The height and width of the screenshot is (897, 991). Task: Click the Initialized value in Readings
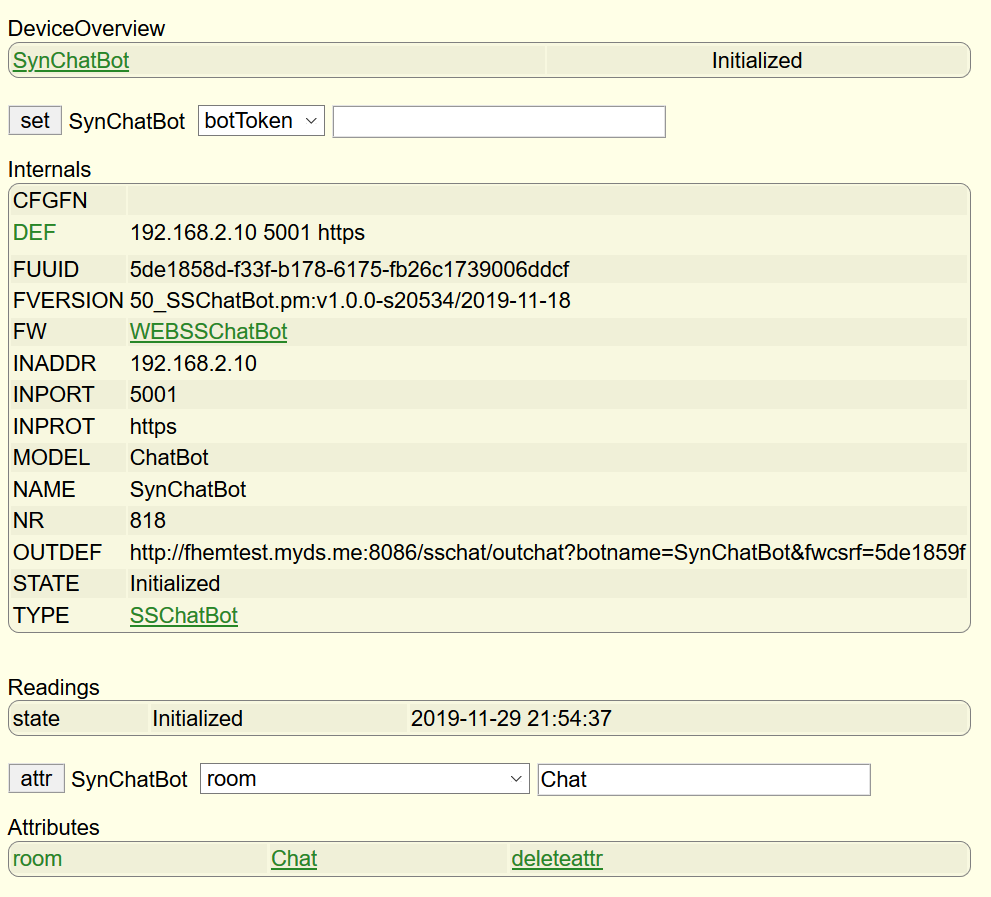tap(197, 719)
